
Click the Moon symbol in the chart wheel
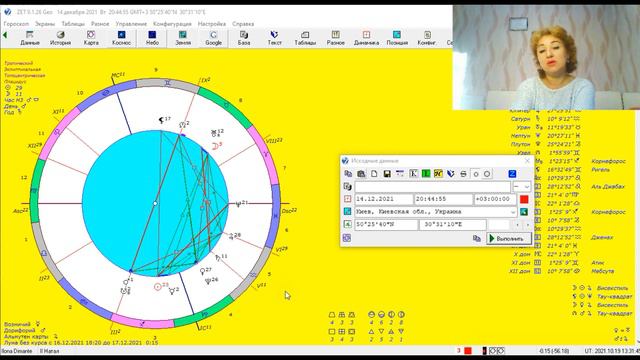click(x=216, y=146)
